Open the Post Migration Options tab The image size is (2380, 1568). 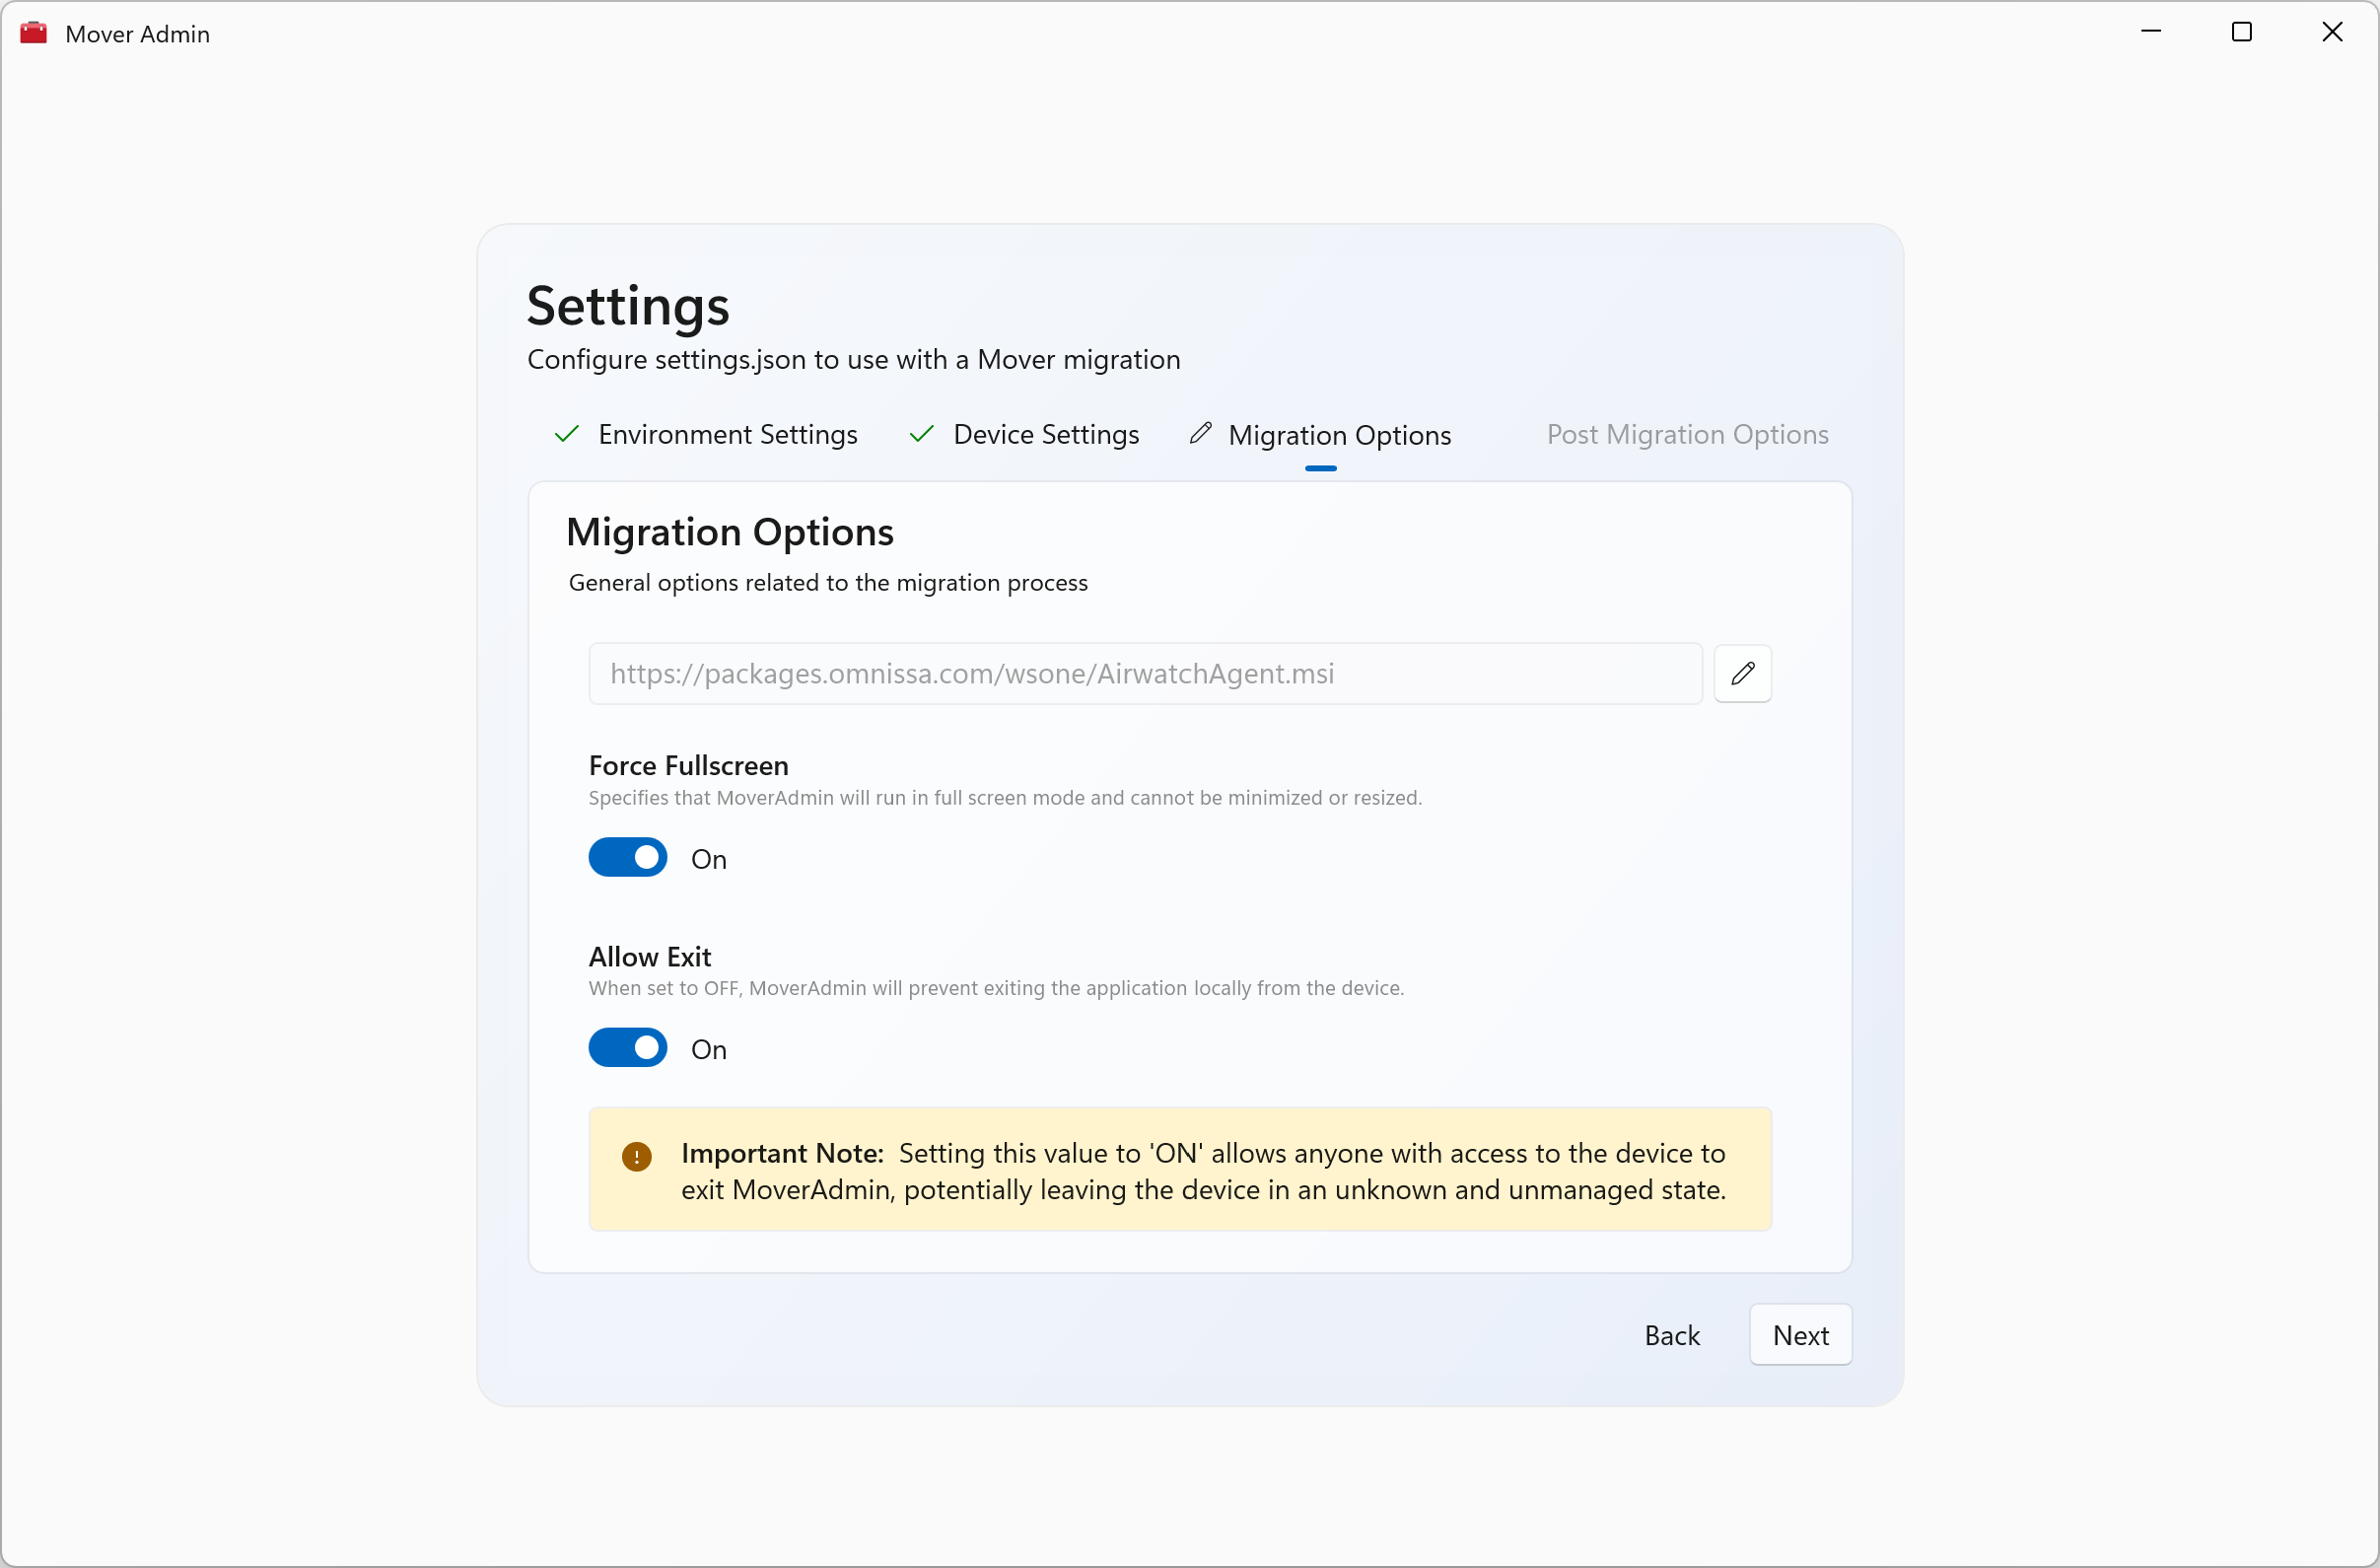(x=1687, y=435)
